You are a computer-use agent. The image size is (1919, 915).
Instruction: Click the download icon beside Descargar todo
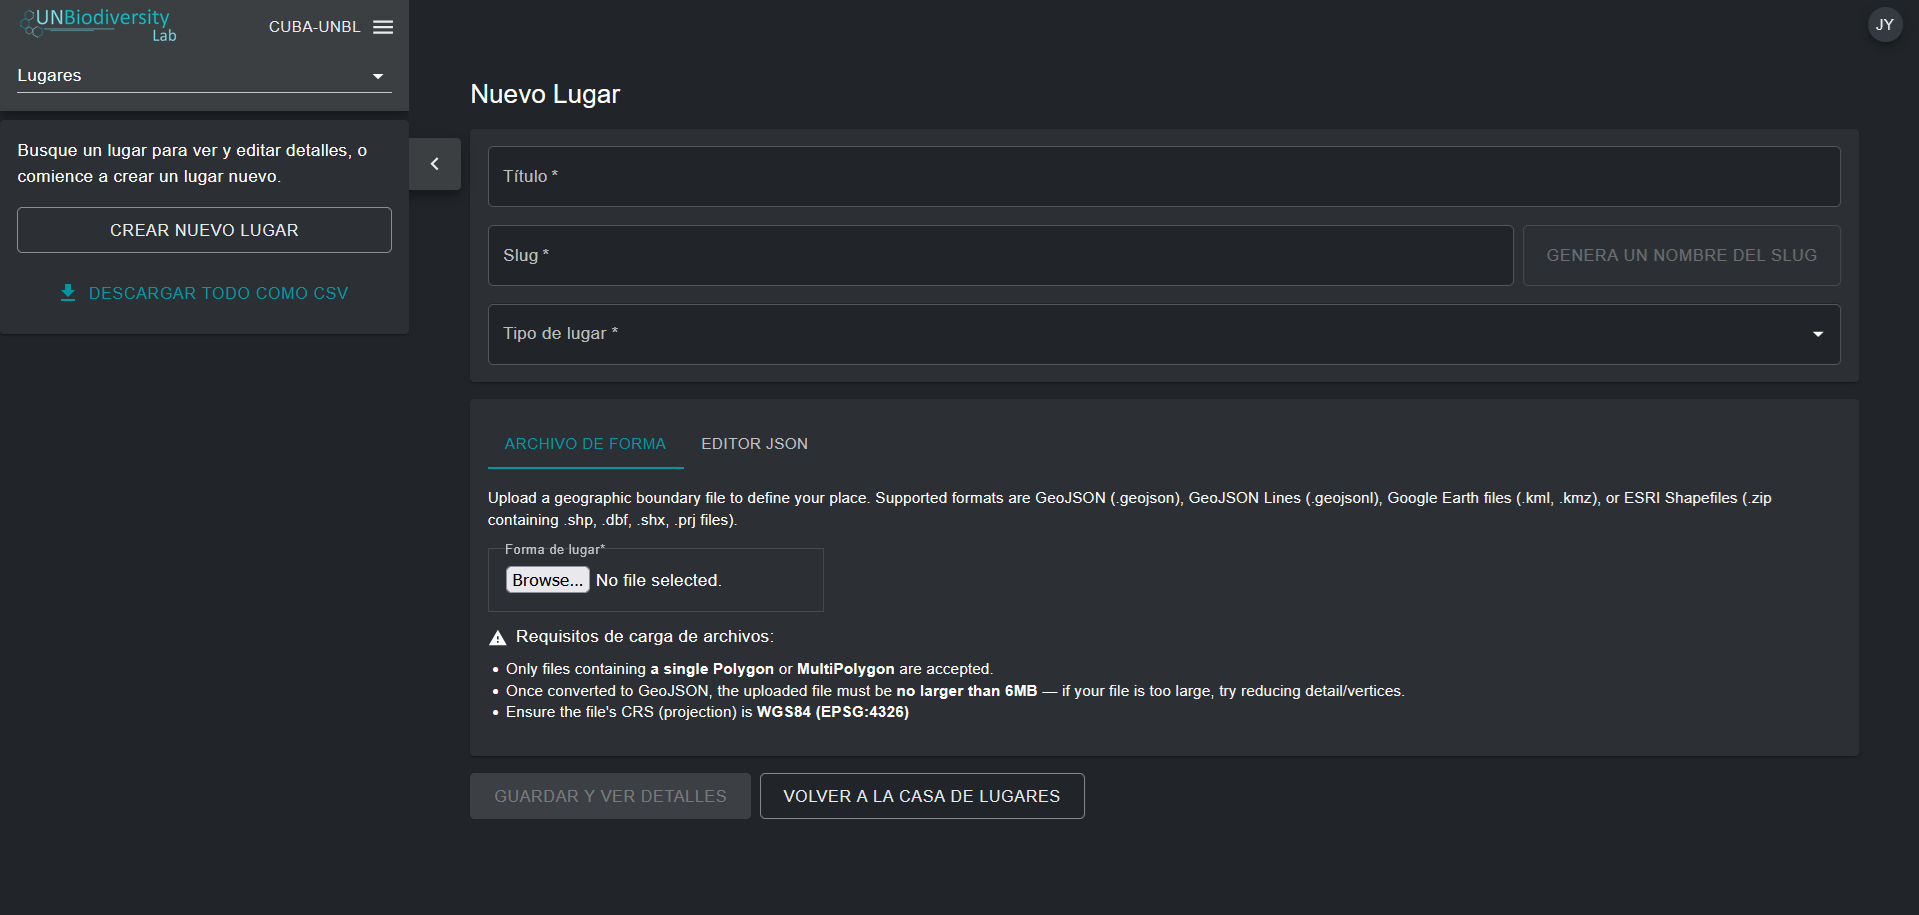(68, 293)
